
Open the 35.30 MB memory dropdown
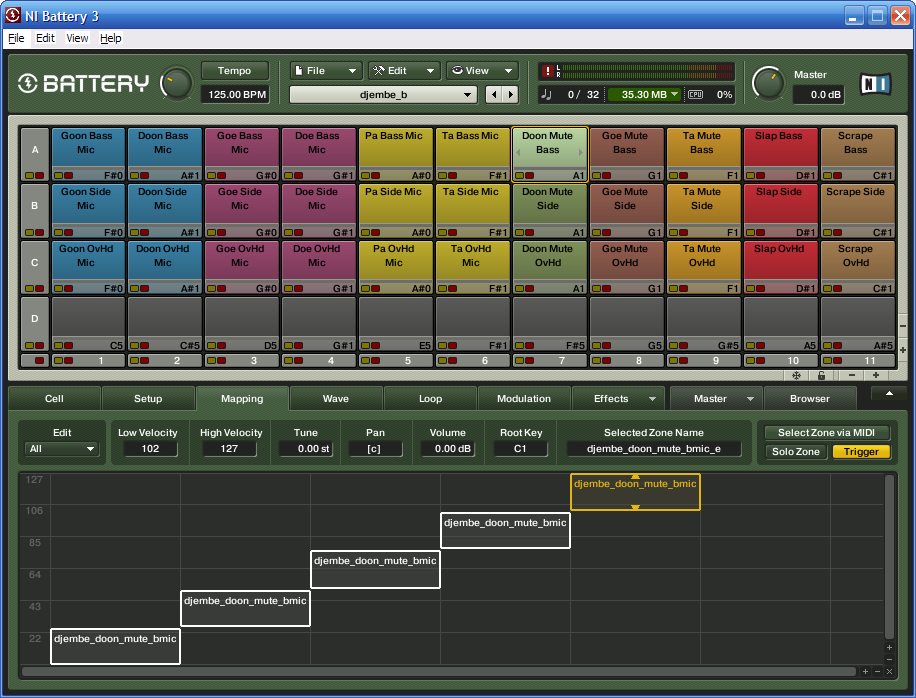[644, 95]
